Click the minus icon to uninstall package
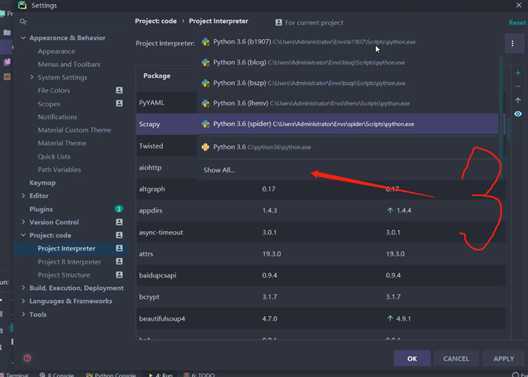Image resolution: width=528 pixels, height=377 pixels. 518,87
